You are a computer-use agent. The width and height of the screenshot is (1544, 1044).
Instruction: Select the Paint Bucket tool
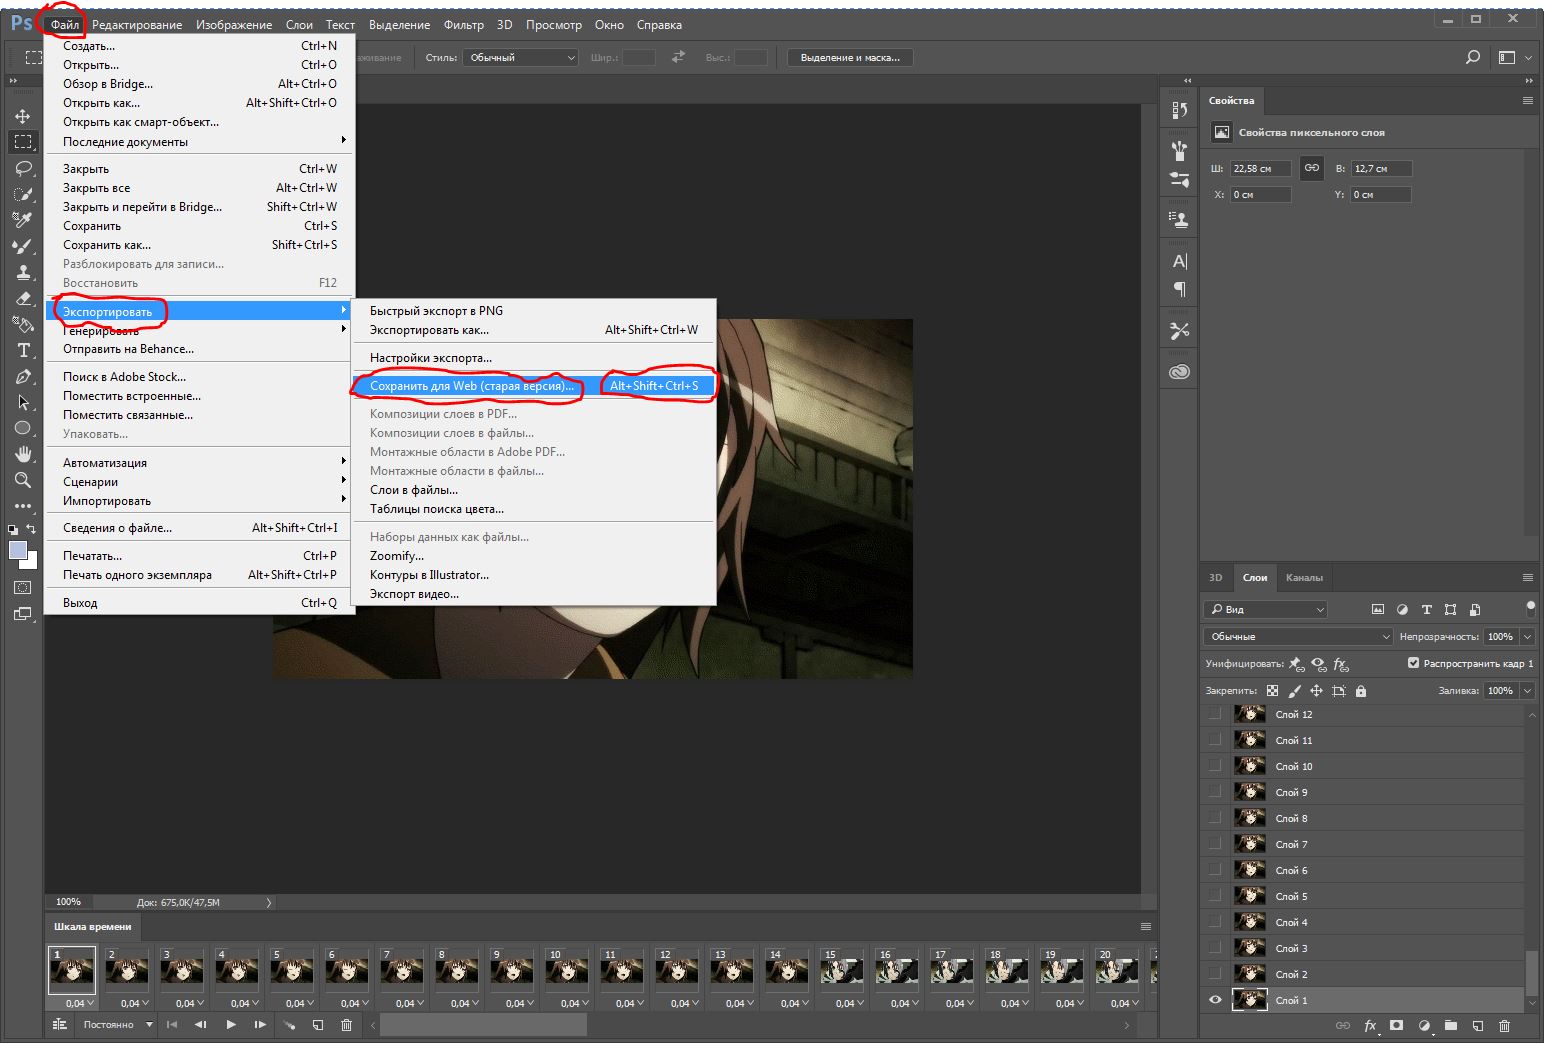[23, 324]
